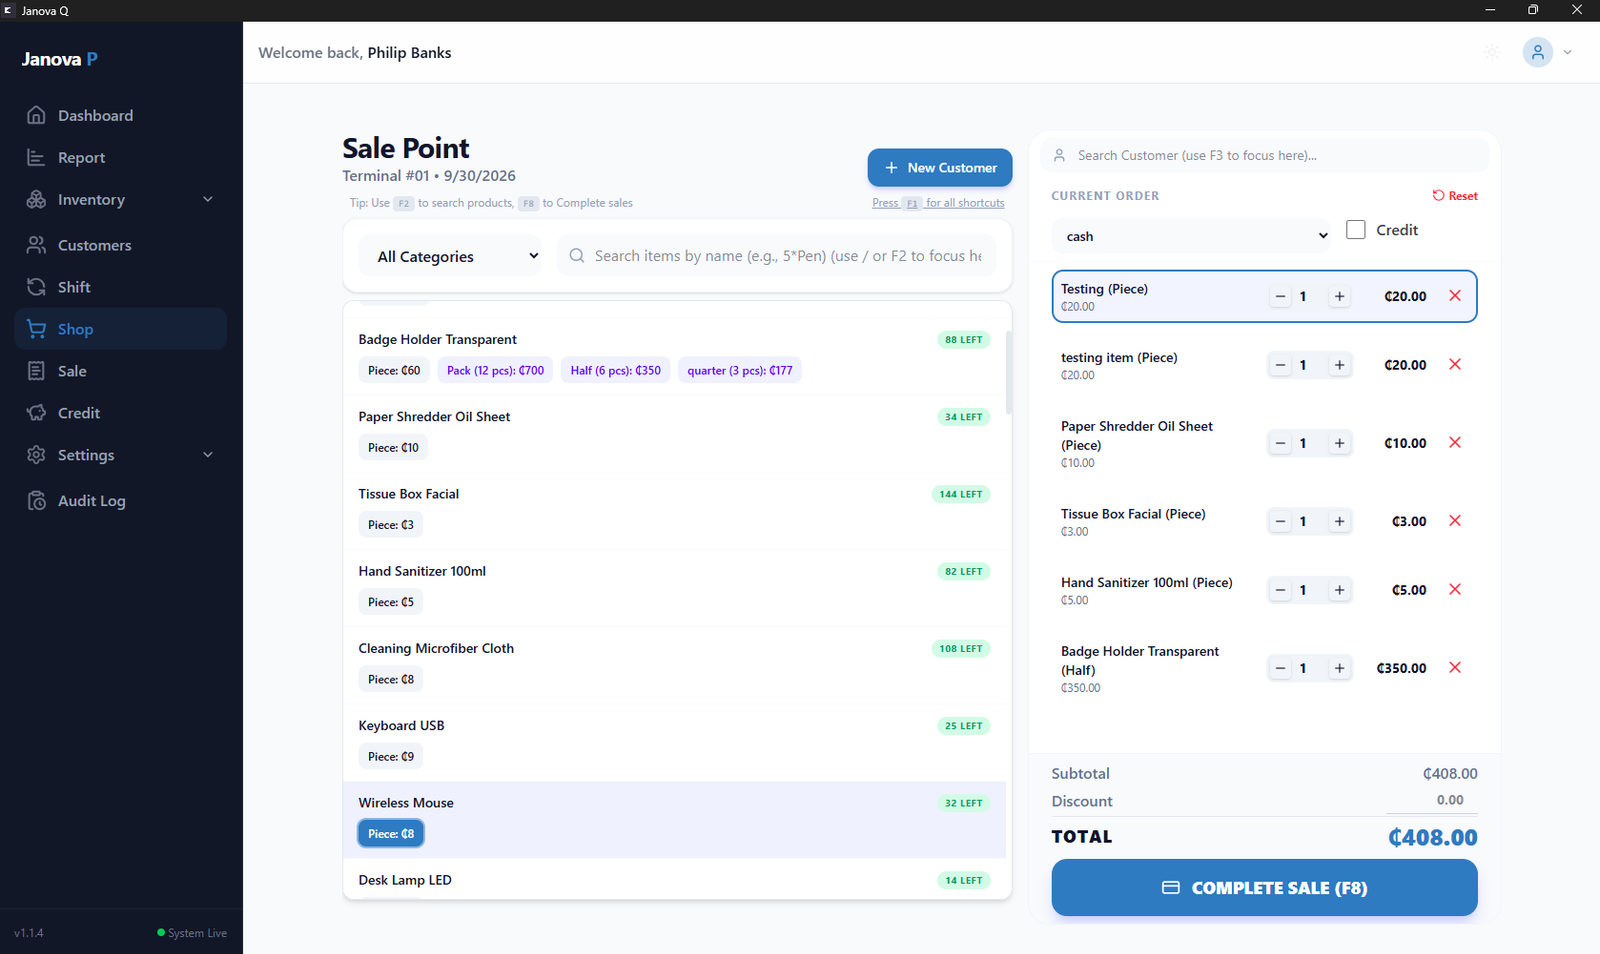The width and height of the screenshot is (1600, 954).
Task: Click the Shop cart icon in sidebar
Action: point(36,329)
